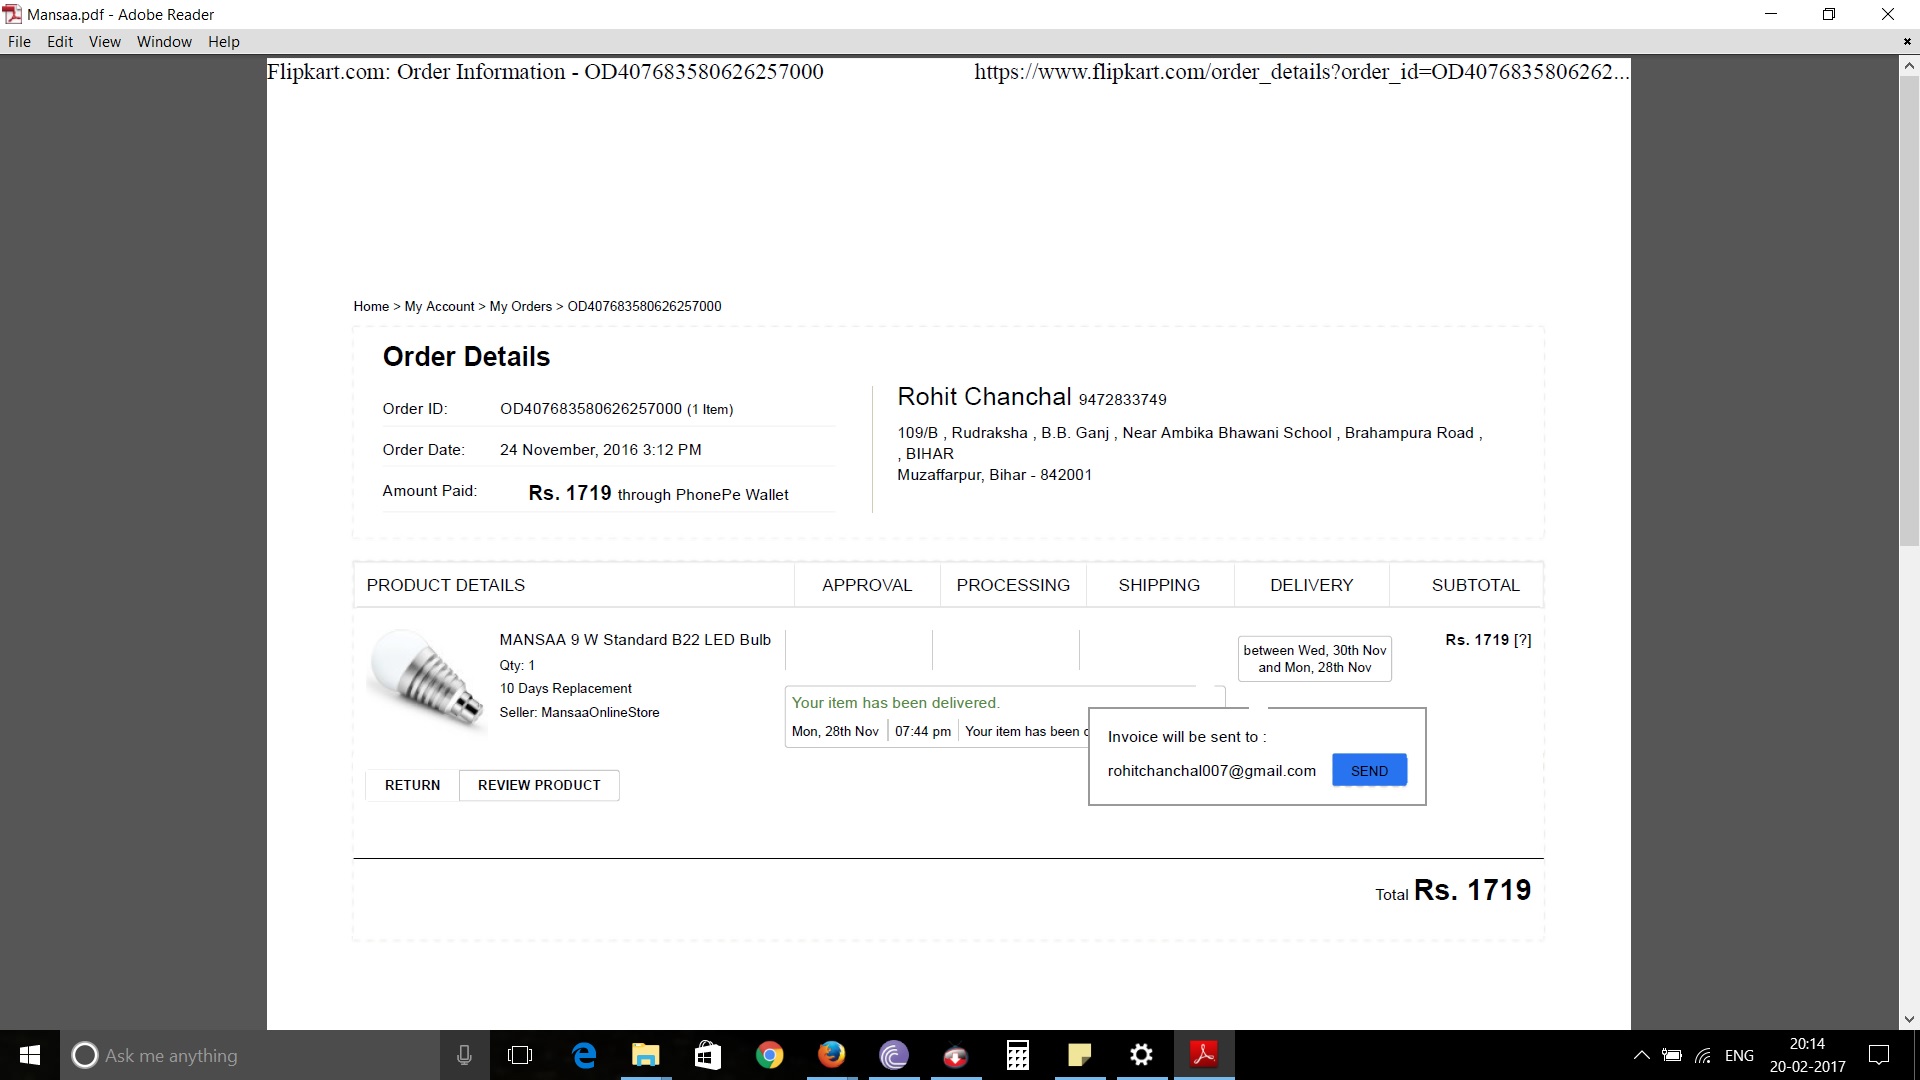This screenshot has height=1080, width=1920.
Task: Click the LED bulb product thumbnail
Action: (427, 679)
